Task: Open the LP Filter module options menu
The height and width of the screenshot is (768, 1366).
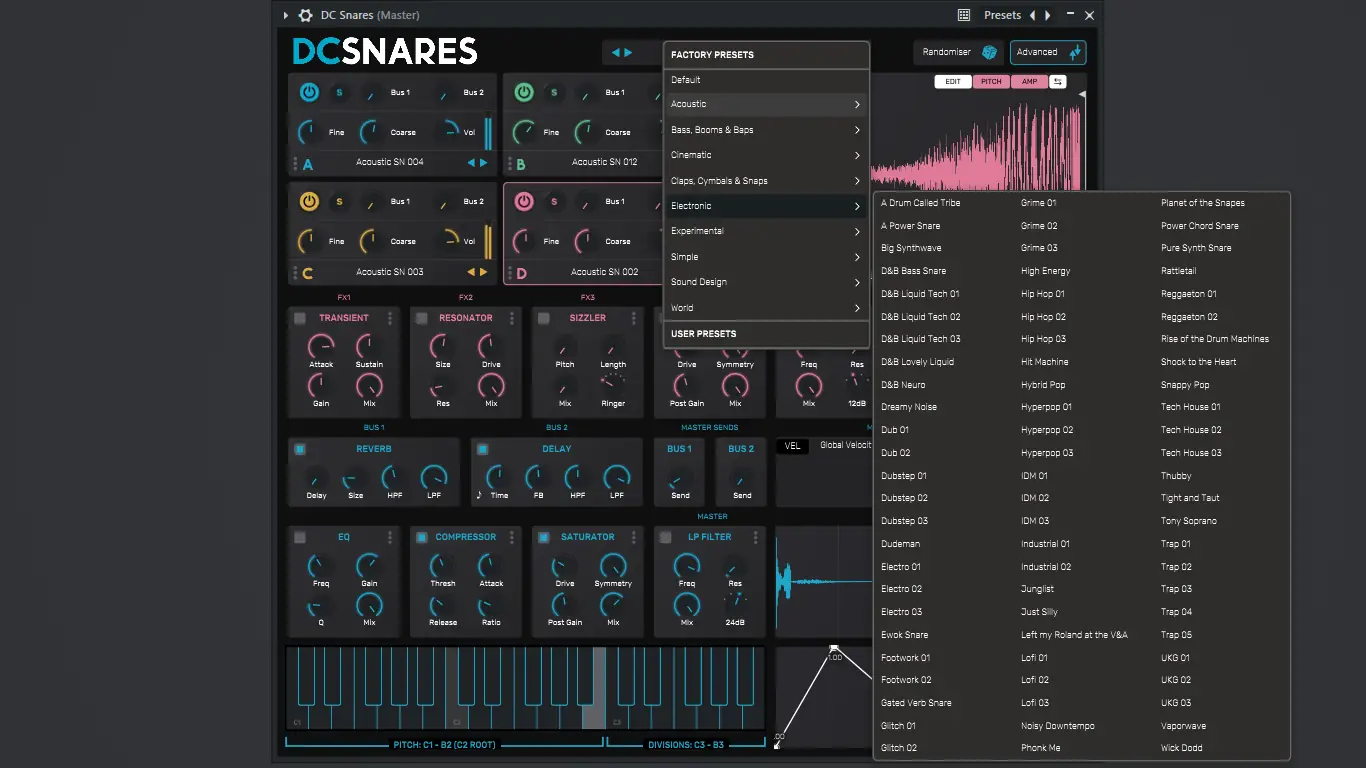Action: pos(756,537)
